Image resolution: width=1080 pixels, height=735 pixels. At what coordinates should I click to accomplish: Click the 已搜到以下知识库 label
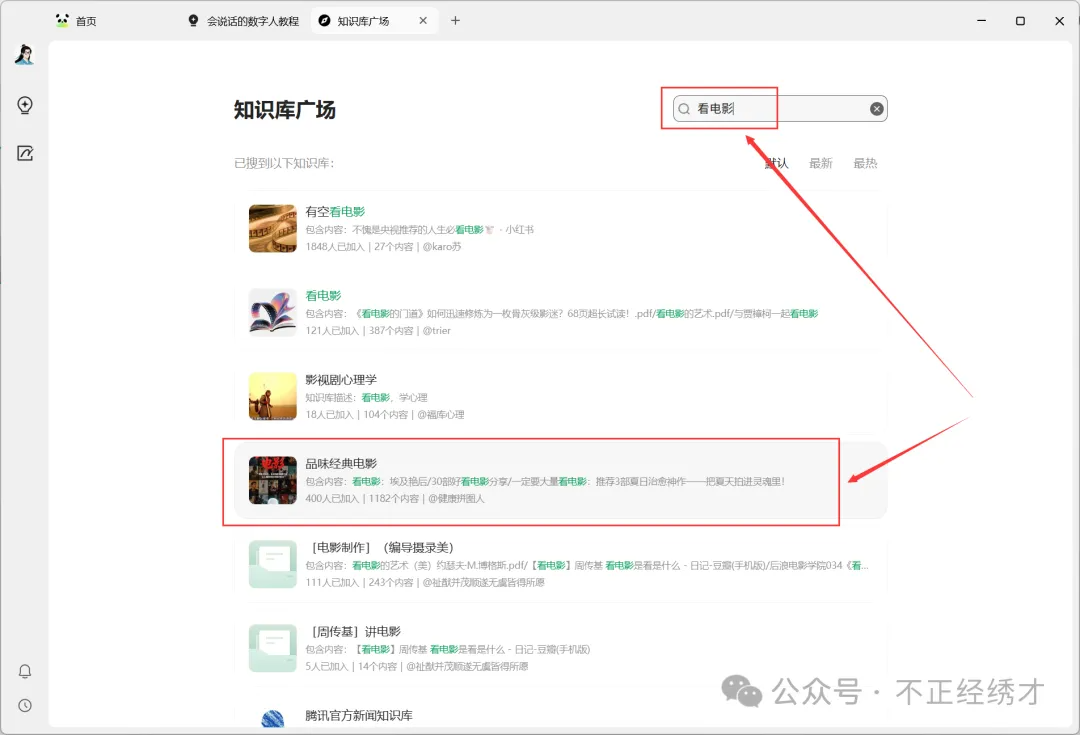point(284,163)
